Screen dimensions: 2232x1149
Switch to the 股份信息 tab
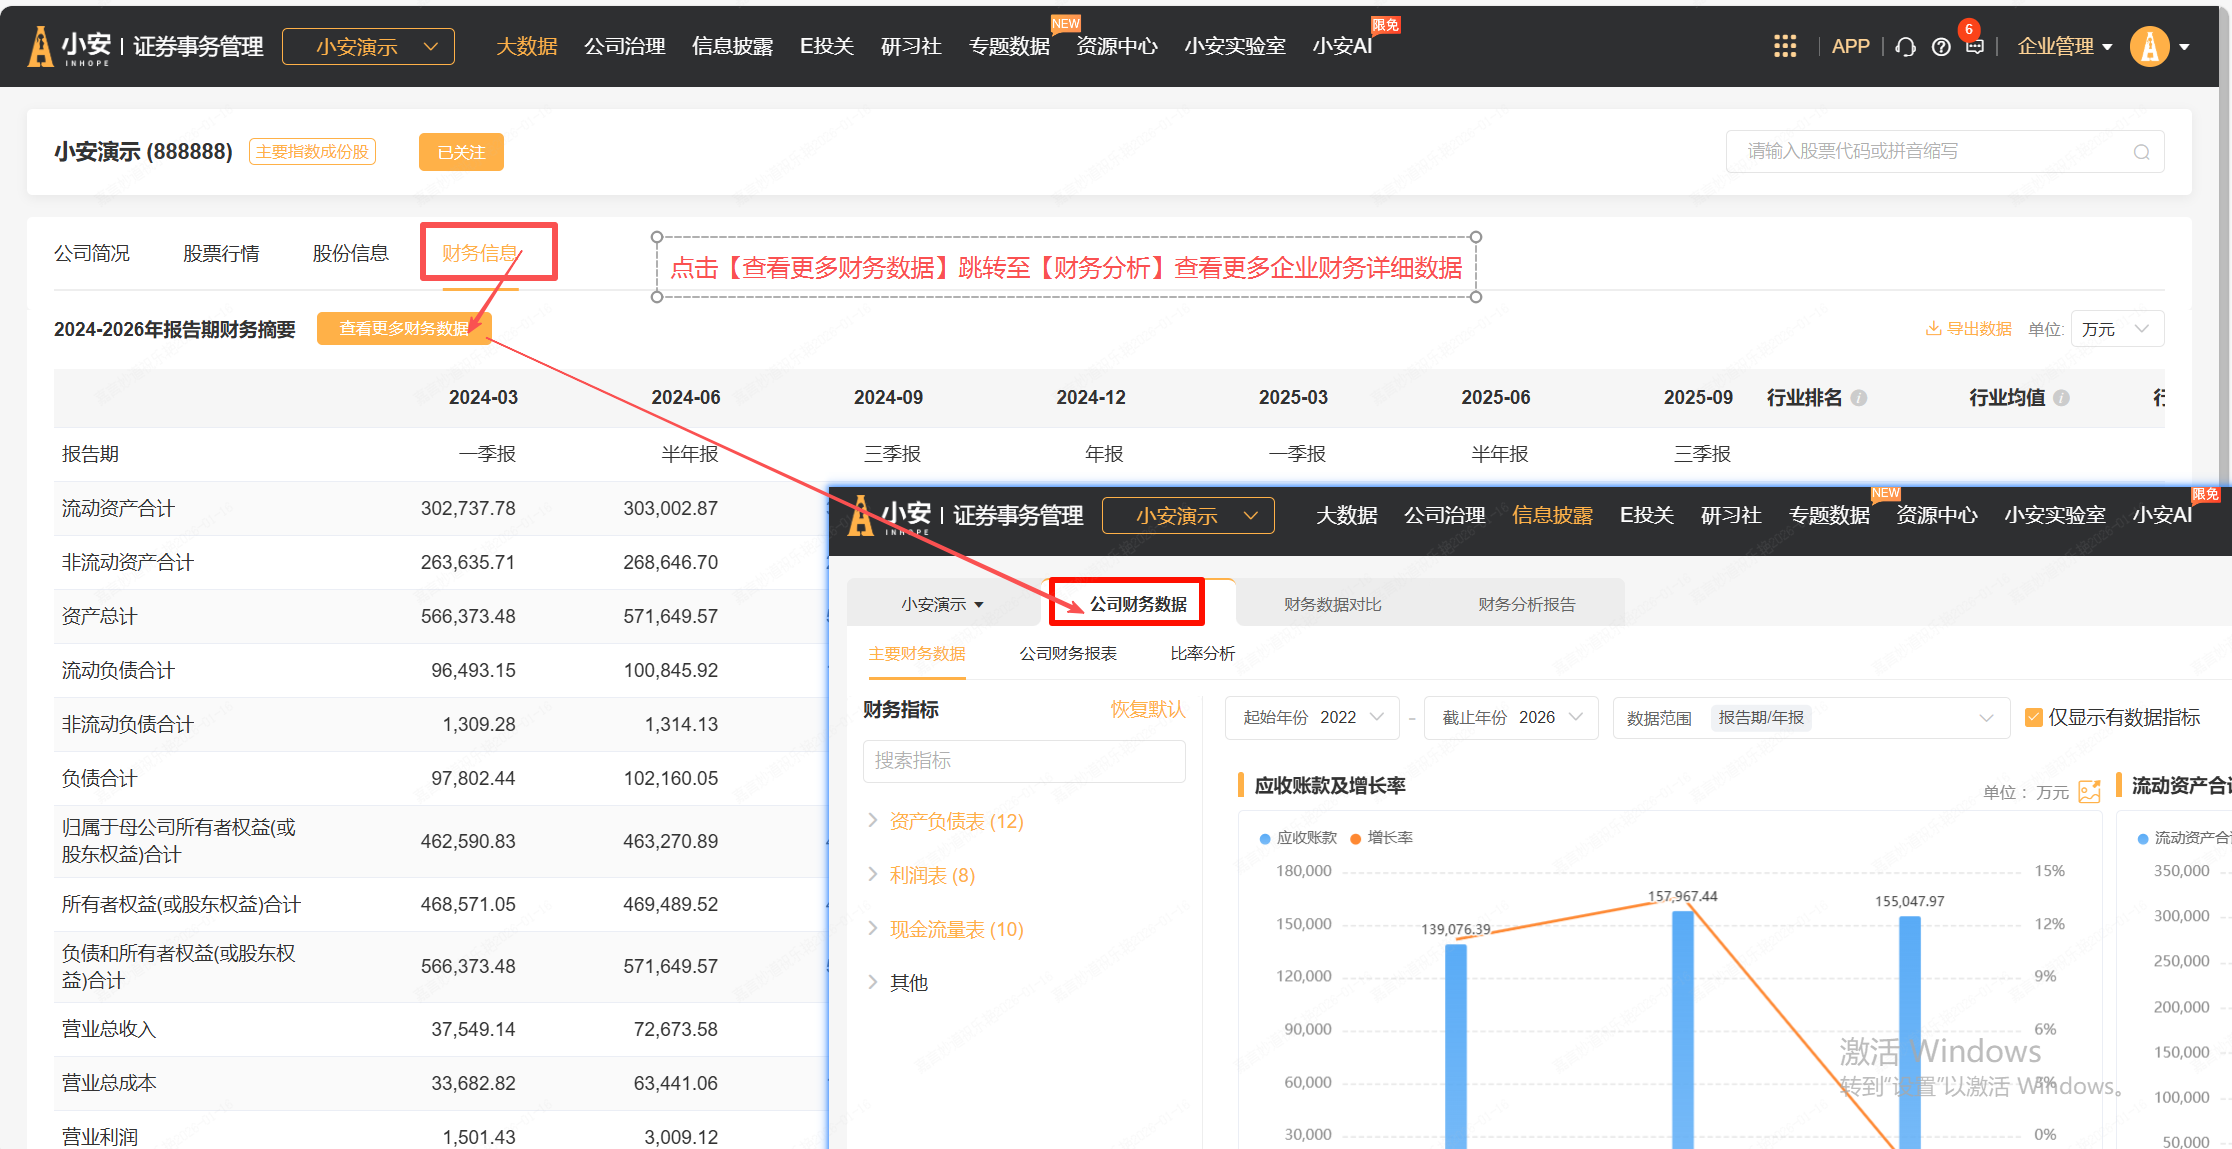pos(350,253)
